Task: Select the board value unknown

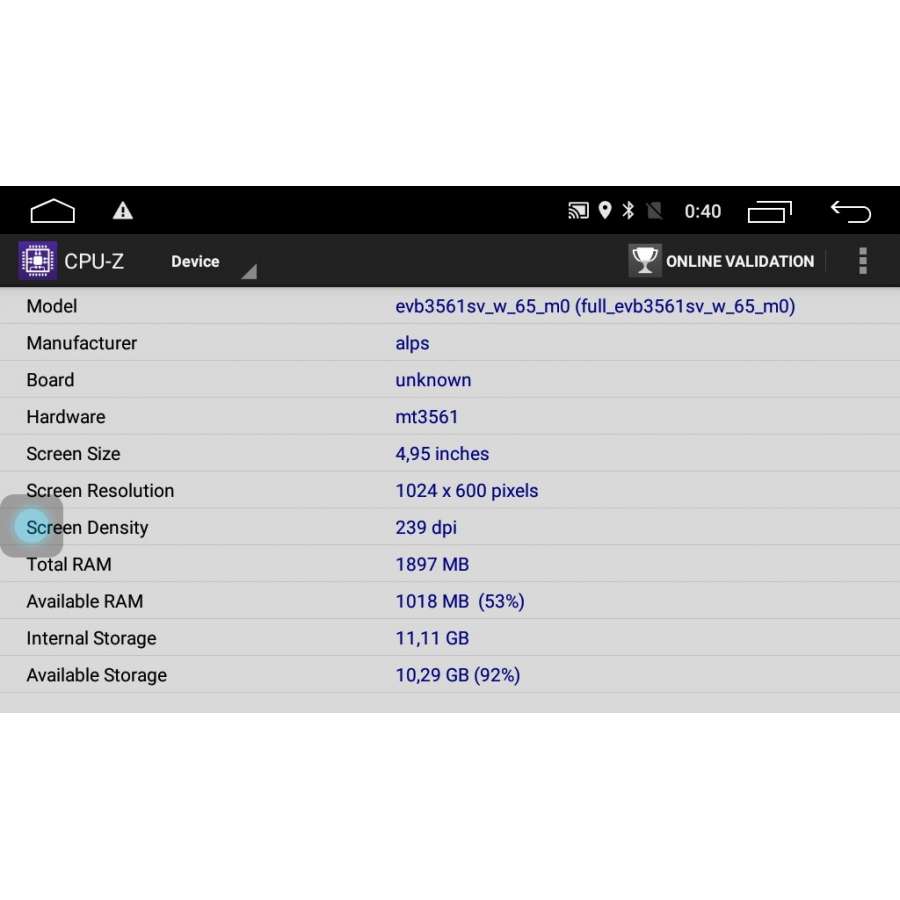Action: 433,380
